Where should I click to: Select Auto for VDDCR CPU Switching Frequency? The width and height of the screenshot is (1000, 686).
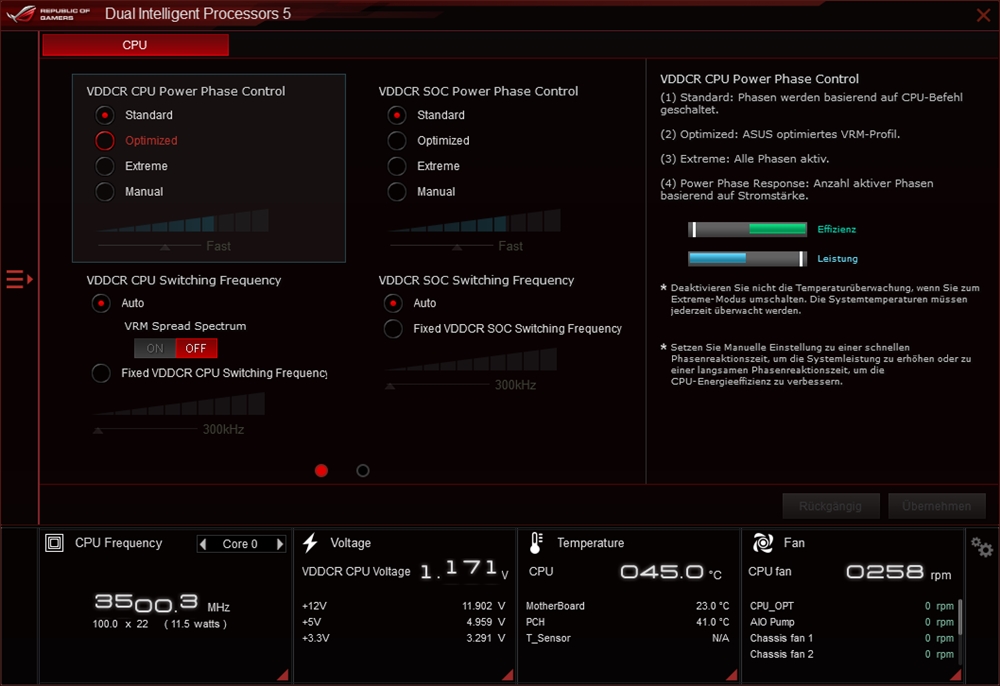tap(101, 303)
